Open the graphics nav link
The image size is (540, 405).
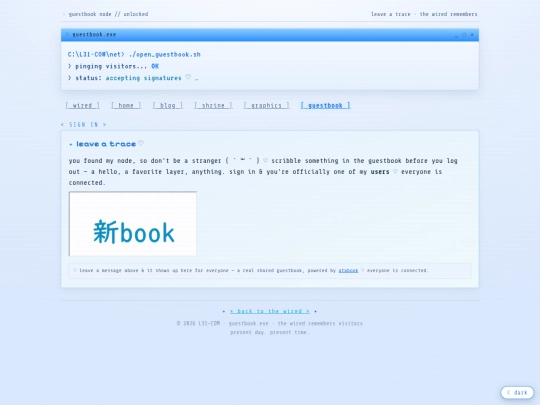267,105
